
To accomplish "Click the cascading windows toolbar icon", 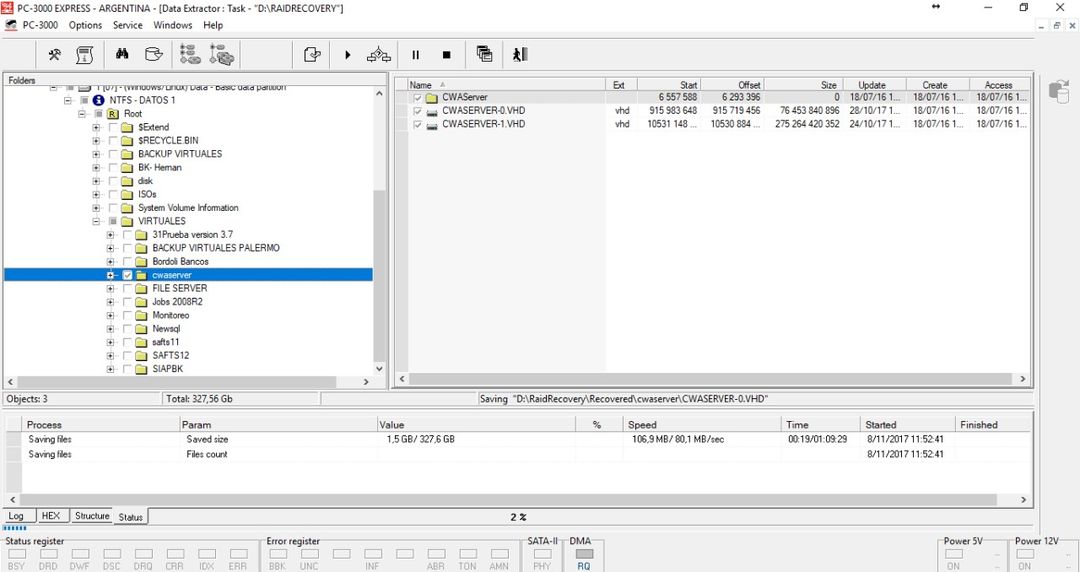I will (x=485, y=55).
